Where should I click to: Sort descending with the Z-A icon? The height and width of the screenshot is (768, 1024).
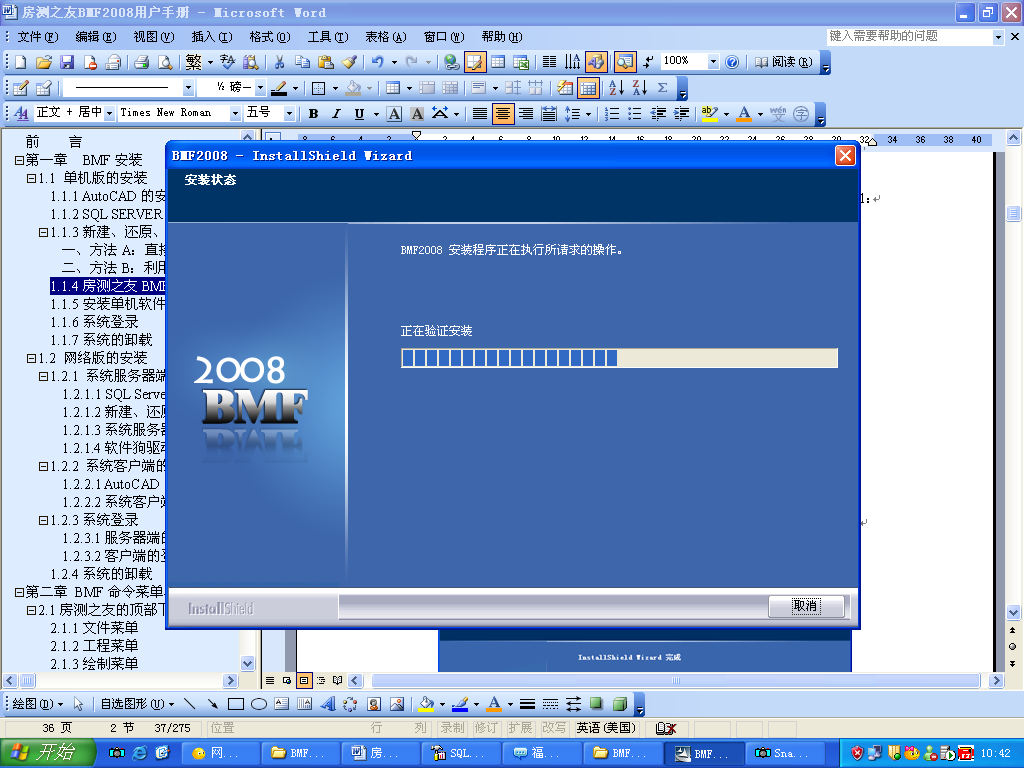(x=639, y=88)
